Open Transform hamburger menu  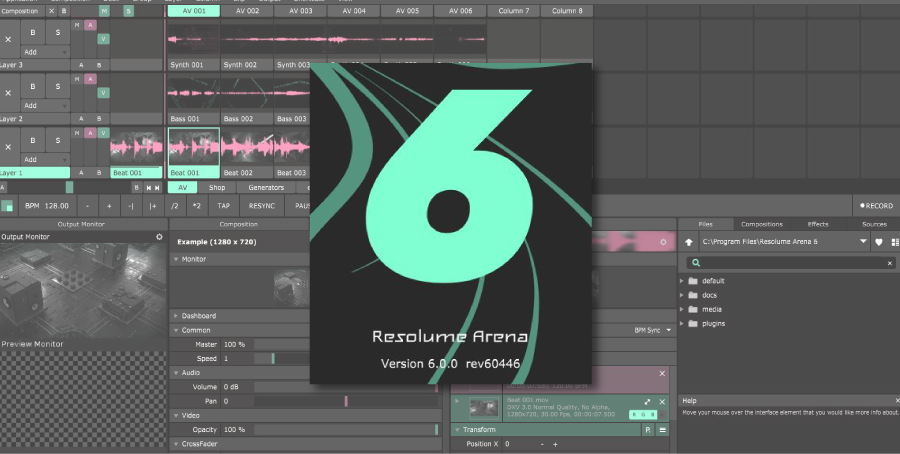click(662, 429)
